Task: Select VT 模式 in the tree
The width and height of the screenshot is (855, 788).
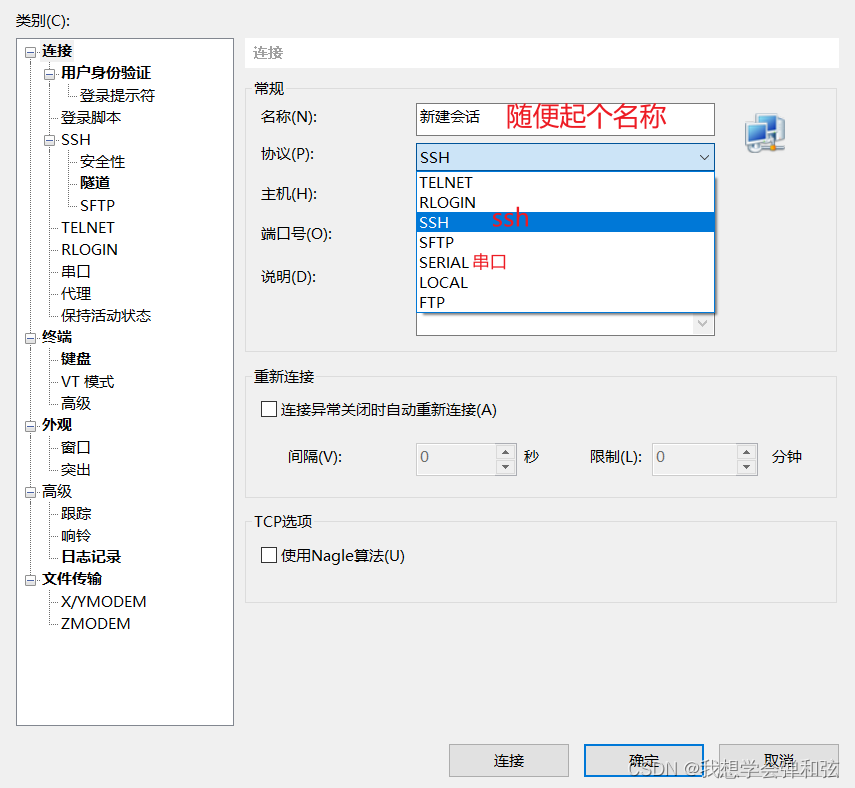Action: 88,381
